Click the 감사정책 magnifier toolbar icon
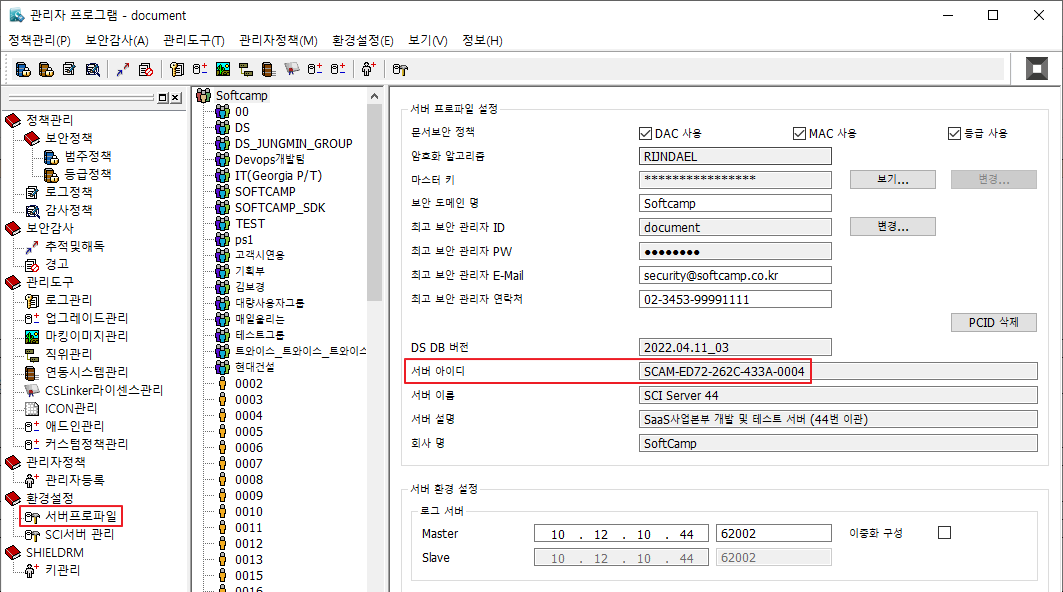The width and height of the screenshot is (1063, 592). pyautogui.click(x=92, y=69)
